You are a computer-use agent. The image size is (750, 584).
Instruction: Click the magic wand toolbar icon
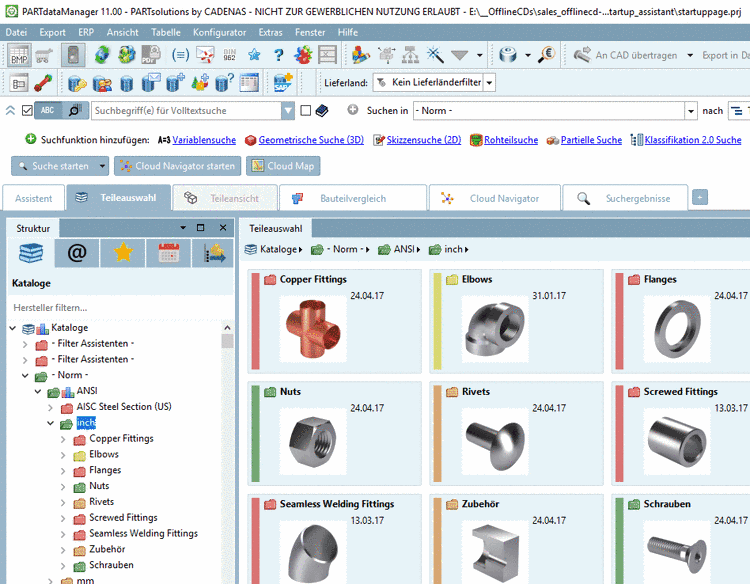435,55
